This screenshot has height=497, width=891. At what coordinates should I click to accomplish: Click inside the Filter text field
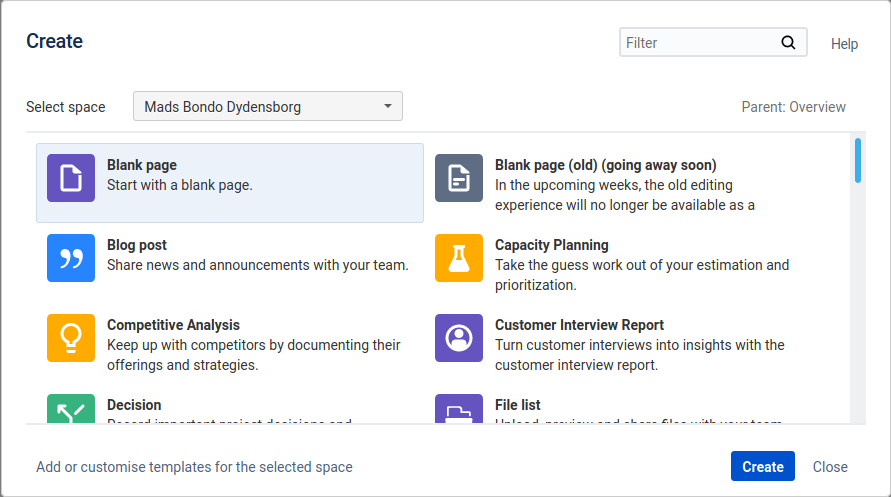coord(713,43)
